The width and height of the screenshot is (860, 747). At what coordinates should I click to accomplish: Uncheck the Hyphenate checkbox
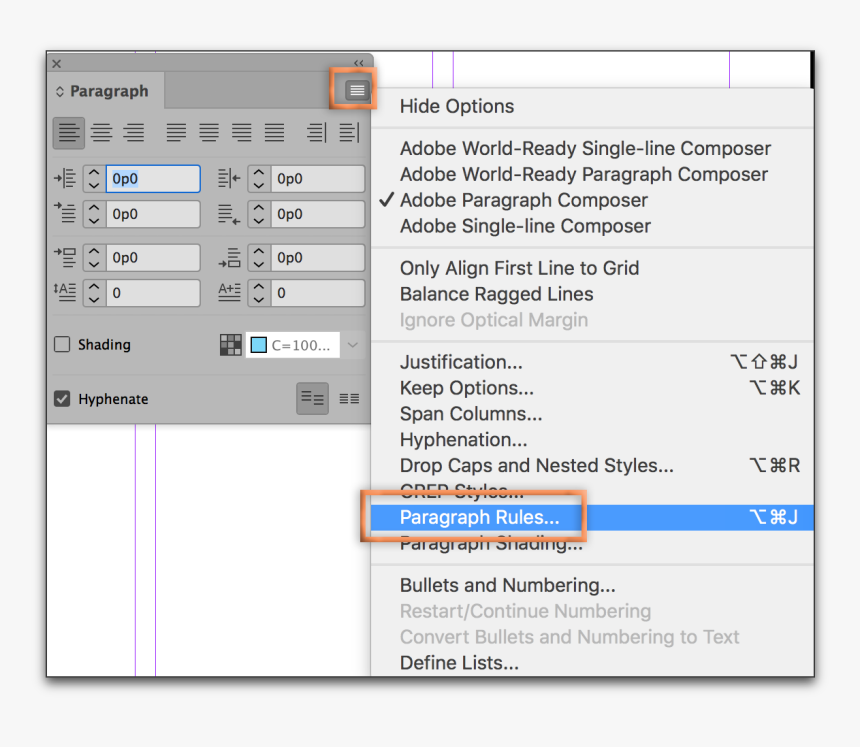pos(62,399)
